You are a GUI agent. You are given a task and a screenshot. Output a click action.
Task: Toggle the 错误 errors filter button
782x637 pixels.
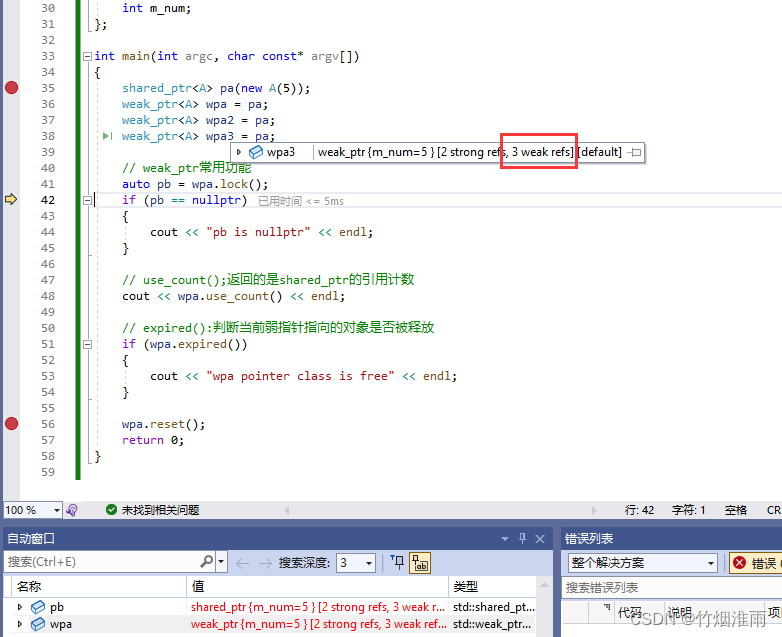[x=755, y=563]
